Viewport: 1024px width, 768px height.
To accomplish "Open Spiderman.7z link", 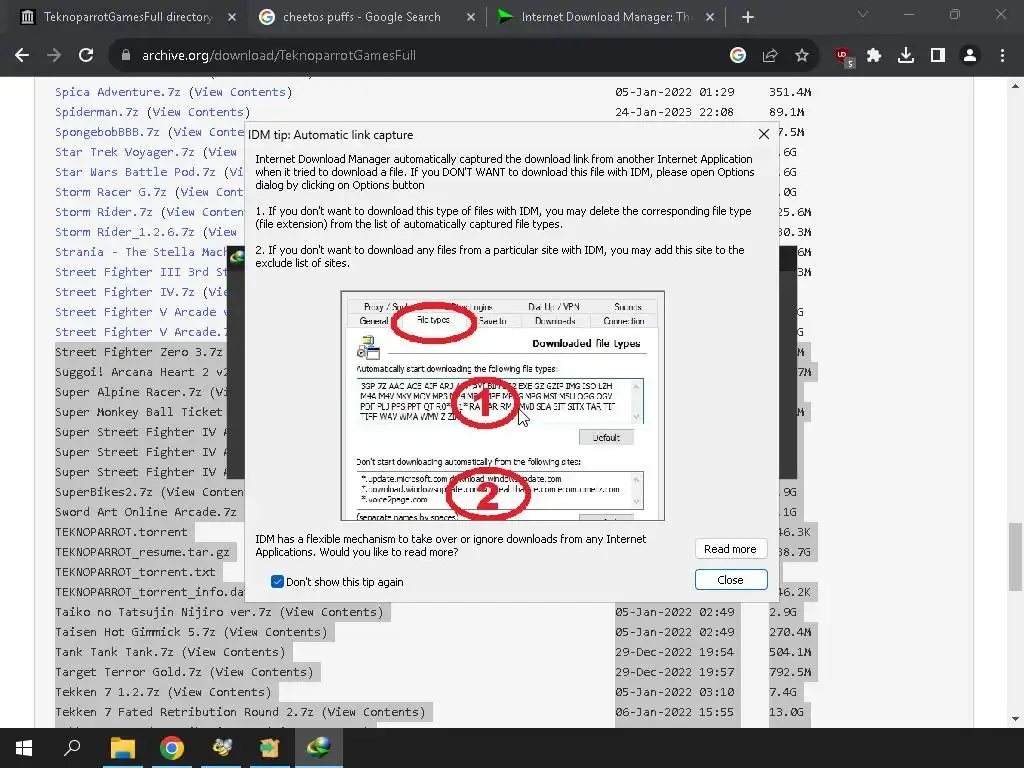I will [x=97, y=112].
